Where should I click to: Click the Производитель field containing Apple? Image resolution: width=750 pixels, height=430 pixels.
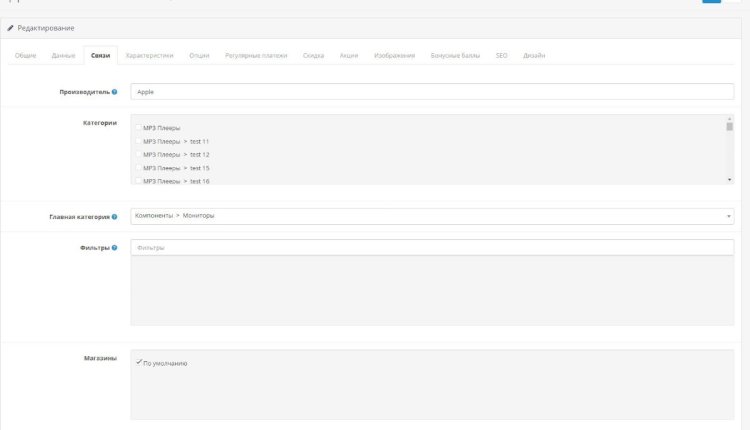pyautogui.click(x=431, y=92)
